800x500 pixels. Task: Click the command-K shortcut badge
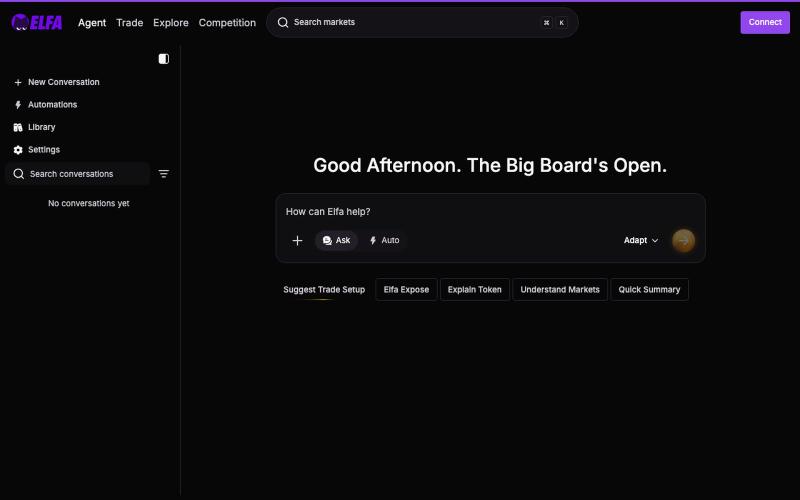pyautogui.click(x=554, y=22)
